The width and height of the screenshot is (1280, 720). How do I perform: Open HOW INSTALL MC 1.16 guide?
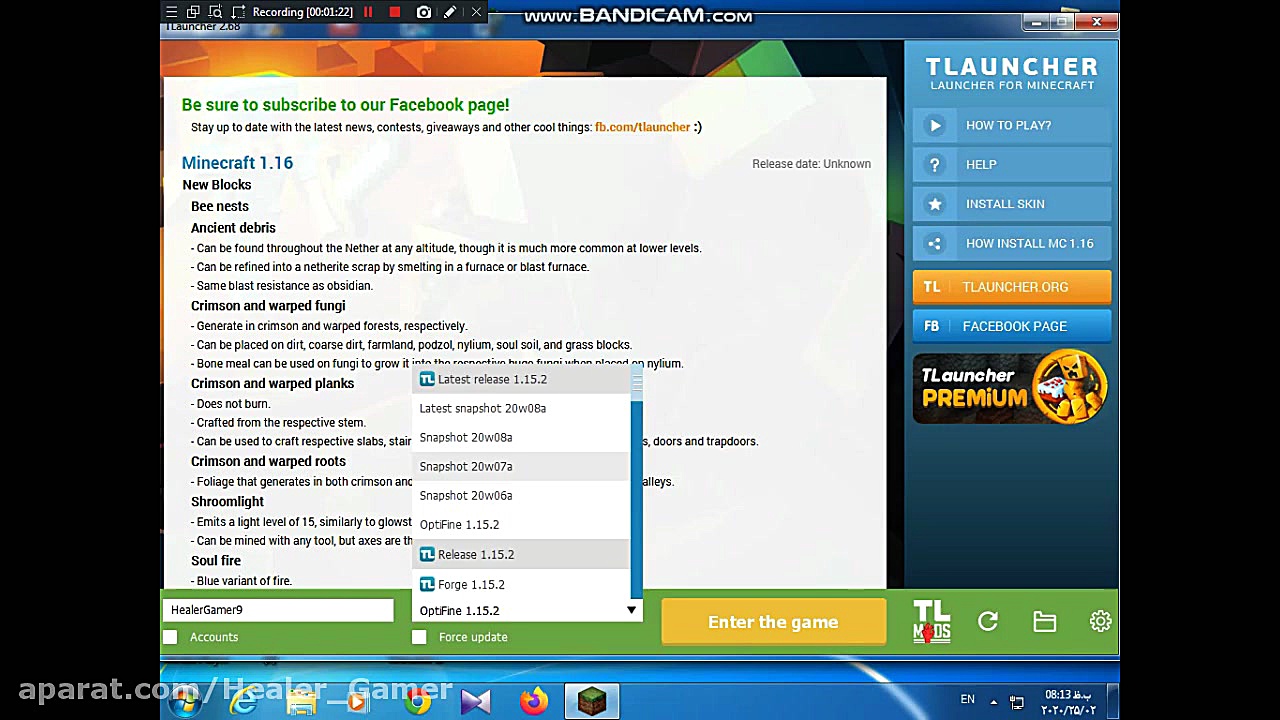pyautogui.click(x=1012, y=243)
